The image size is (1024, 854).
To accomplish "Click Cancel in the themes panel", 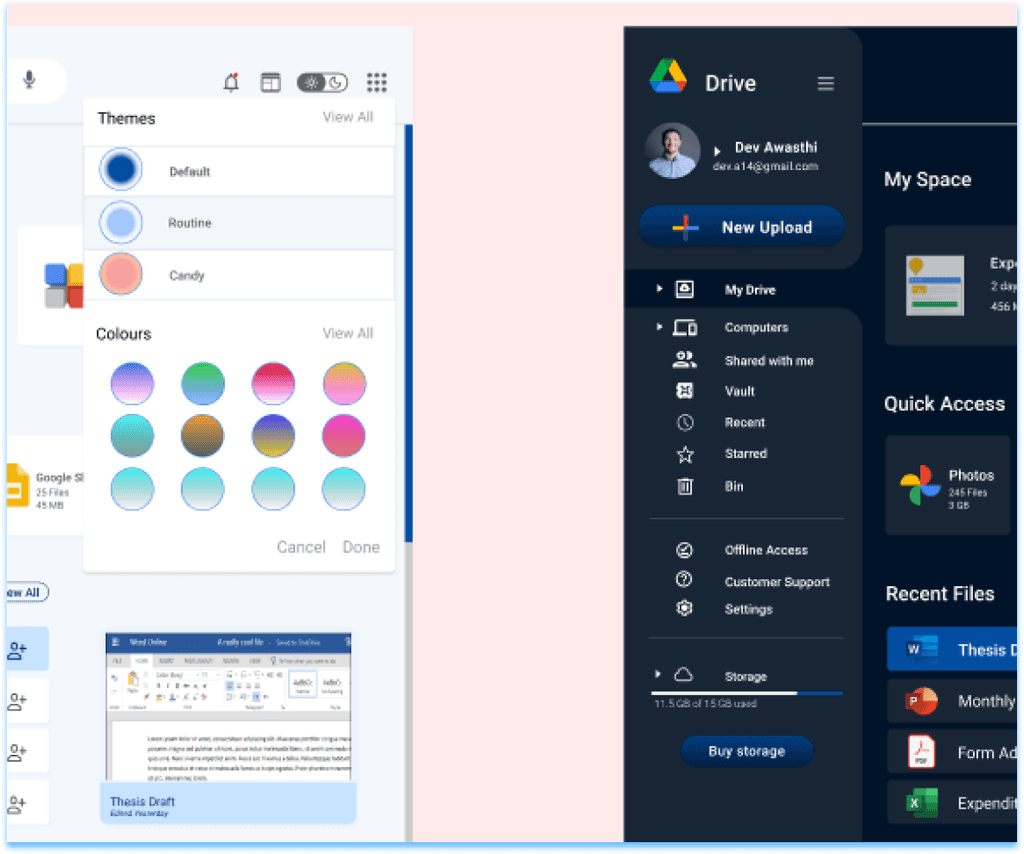I will pos(301,547).
